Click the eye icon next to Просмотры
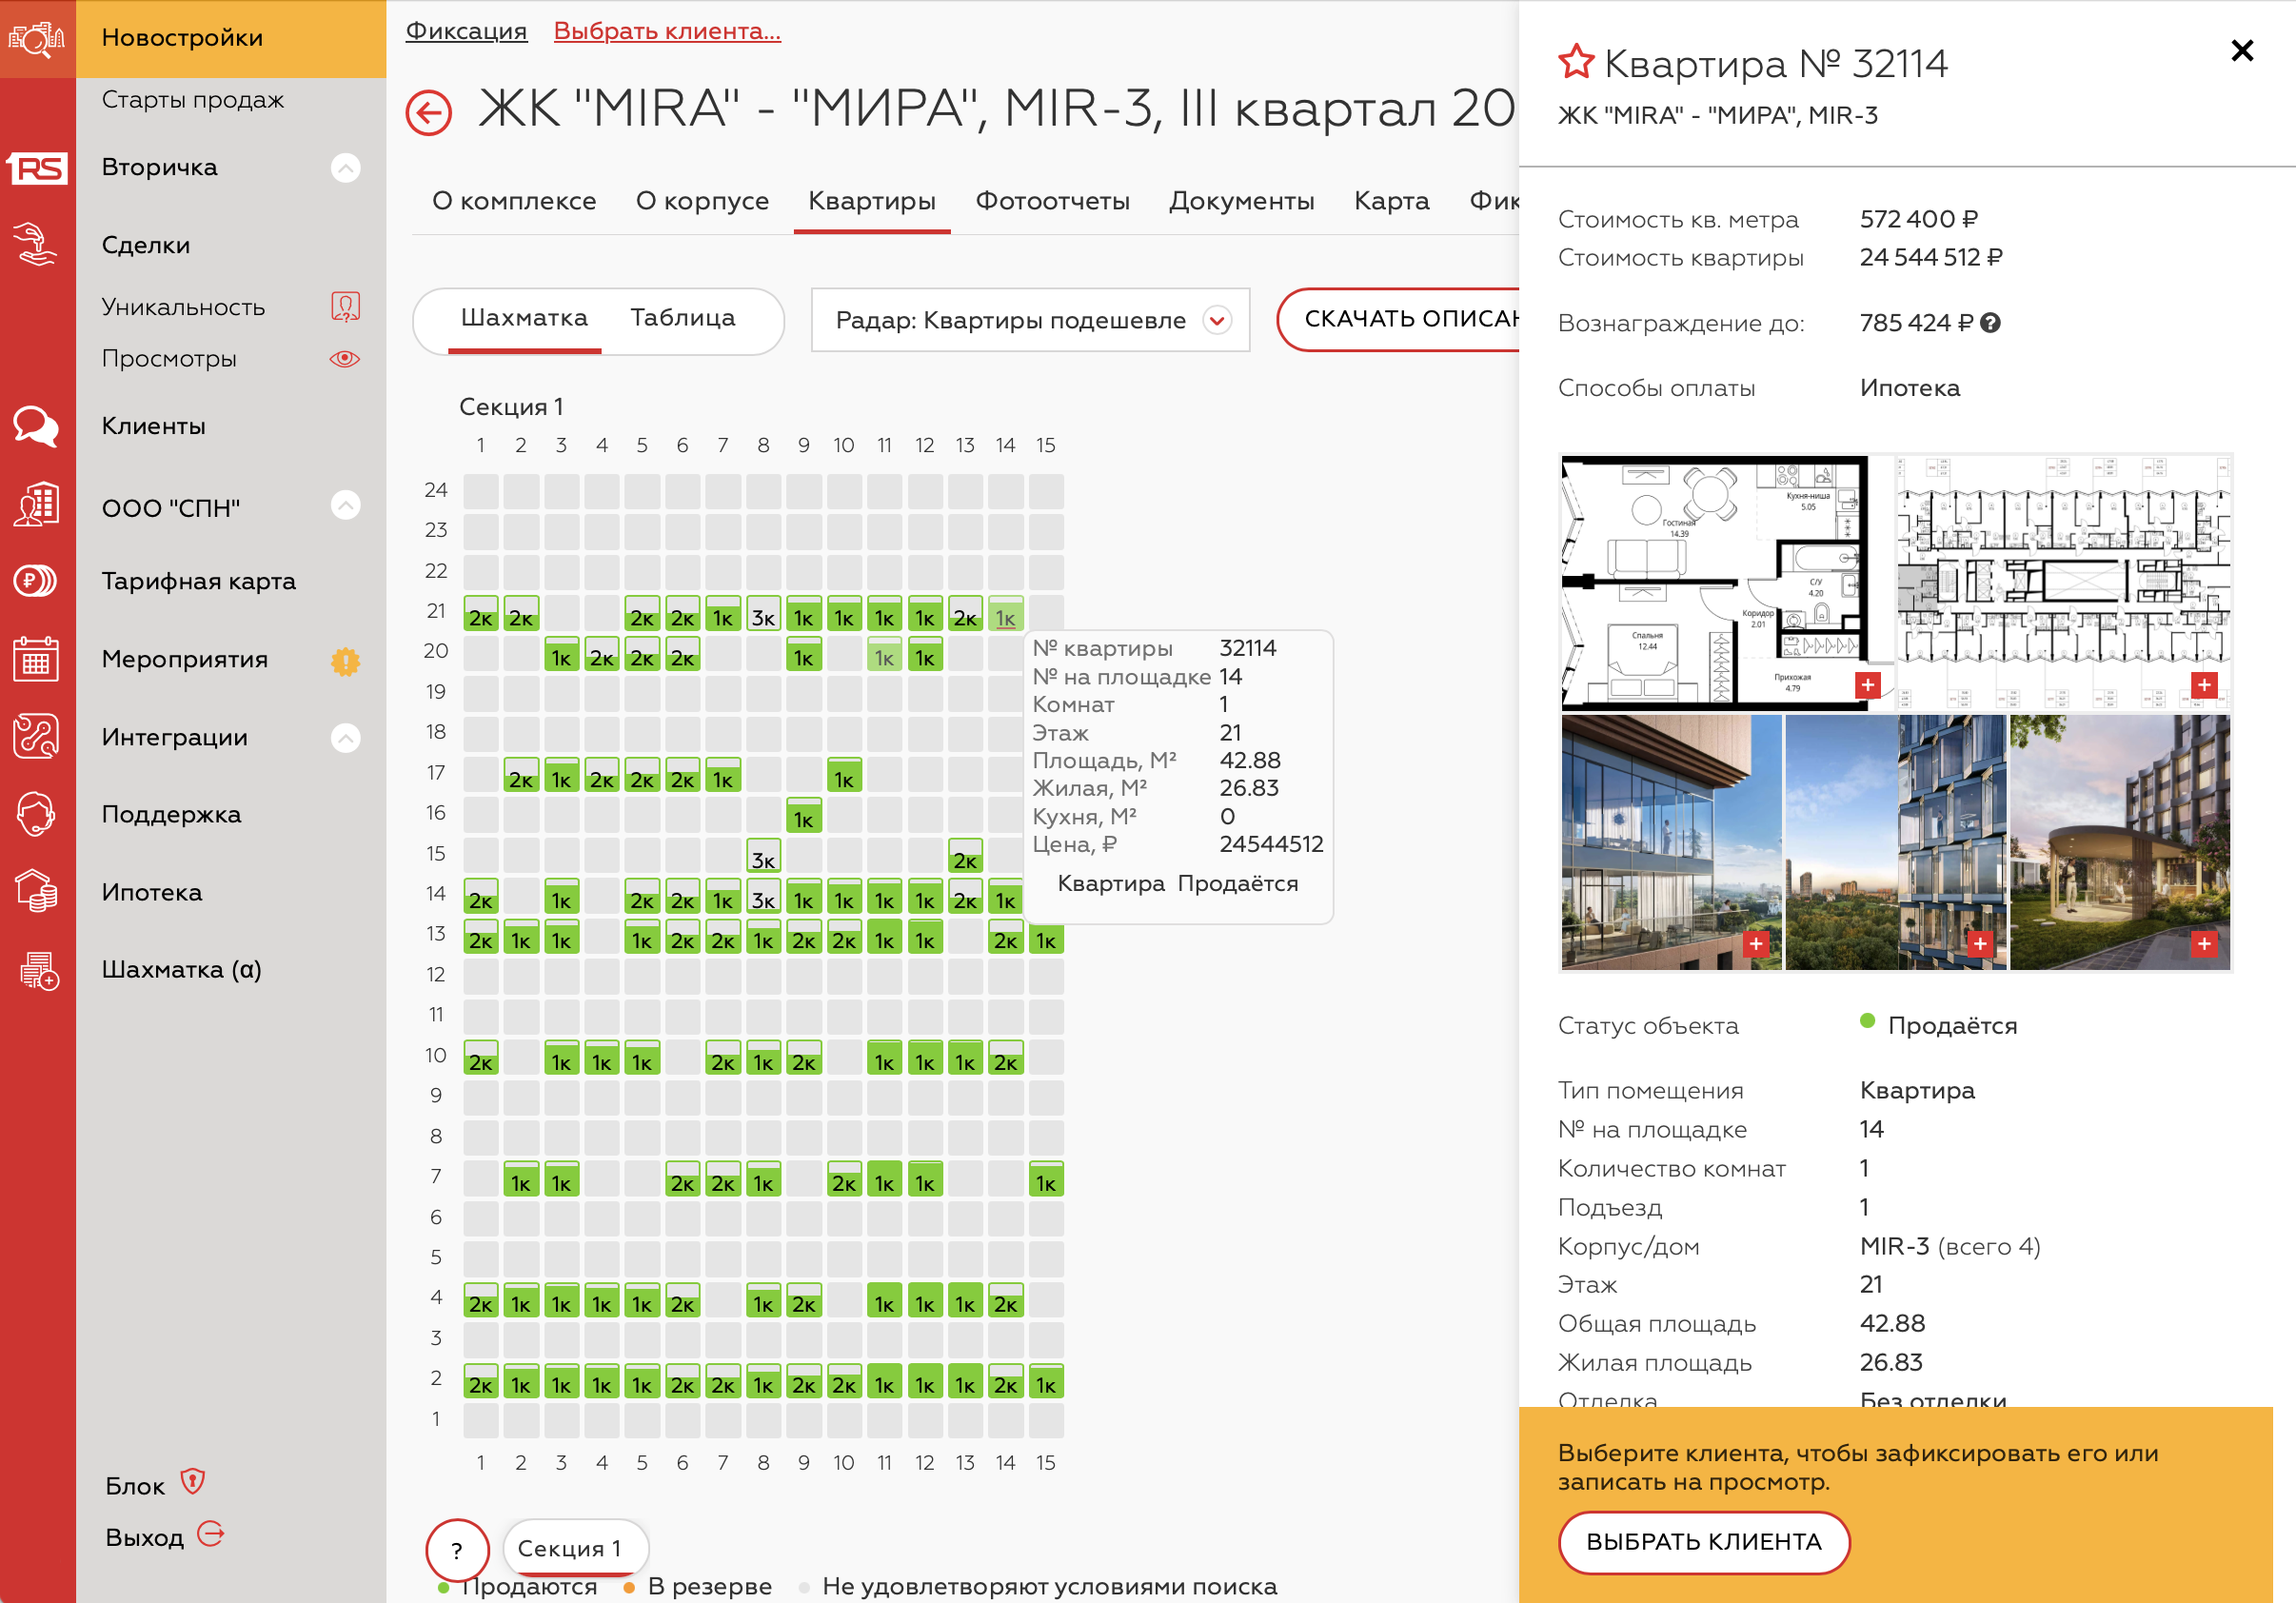 [345, 359]
